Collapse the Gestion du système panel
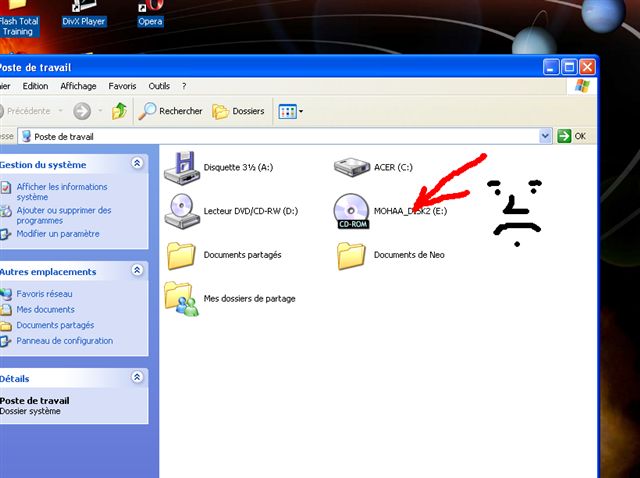This screenshot has height=478, width=640. (x=137, y=163)
